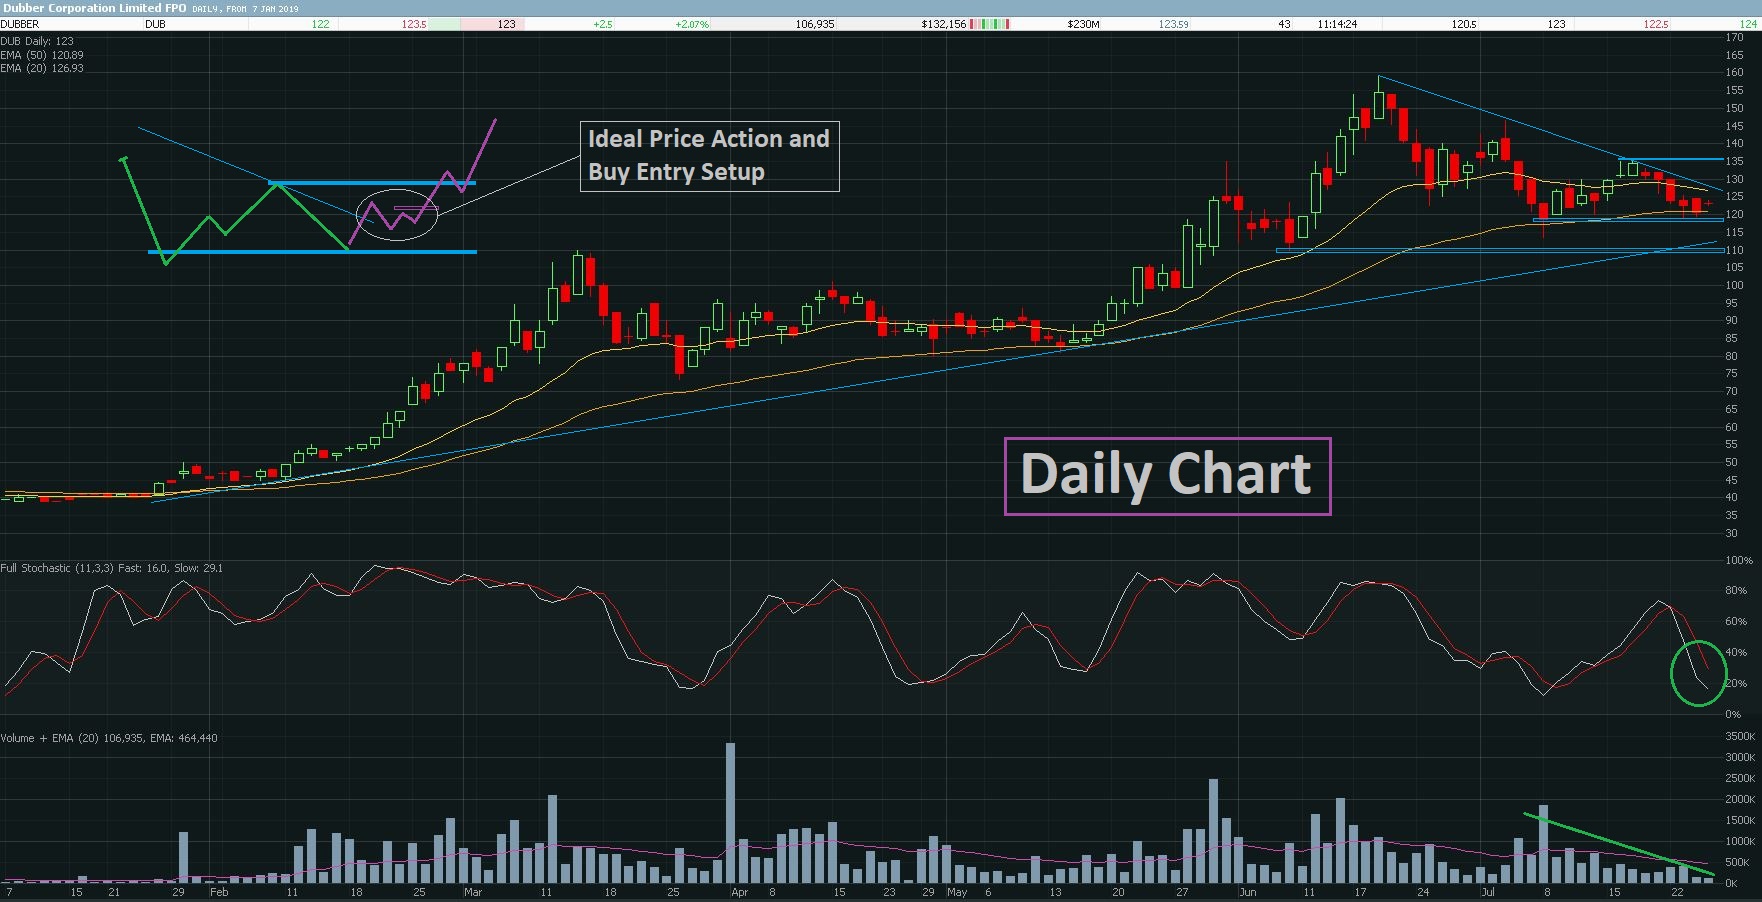This screenshot has width=1762, height=902.
Task: Click the red-green bar indicator beside $132,156
Action: point(990,24)
